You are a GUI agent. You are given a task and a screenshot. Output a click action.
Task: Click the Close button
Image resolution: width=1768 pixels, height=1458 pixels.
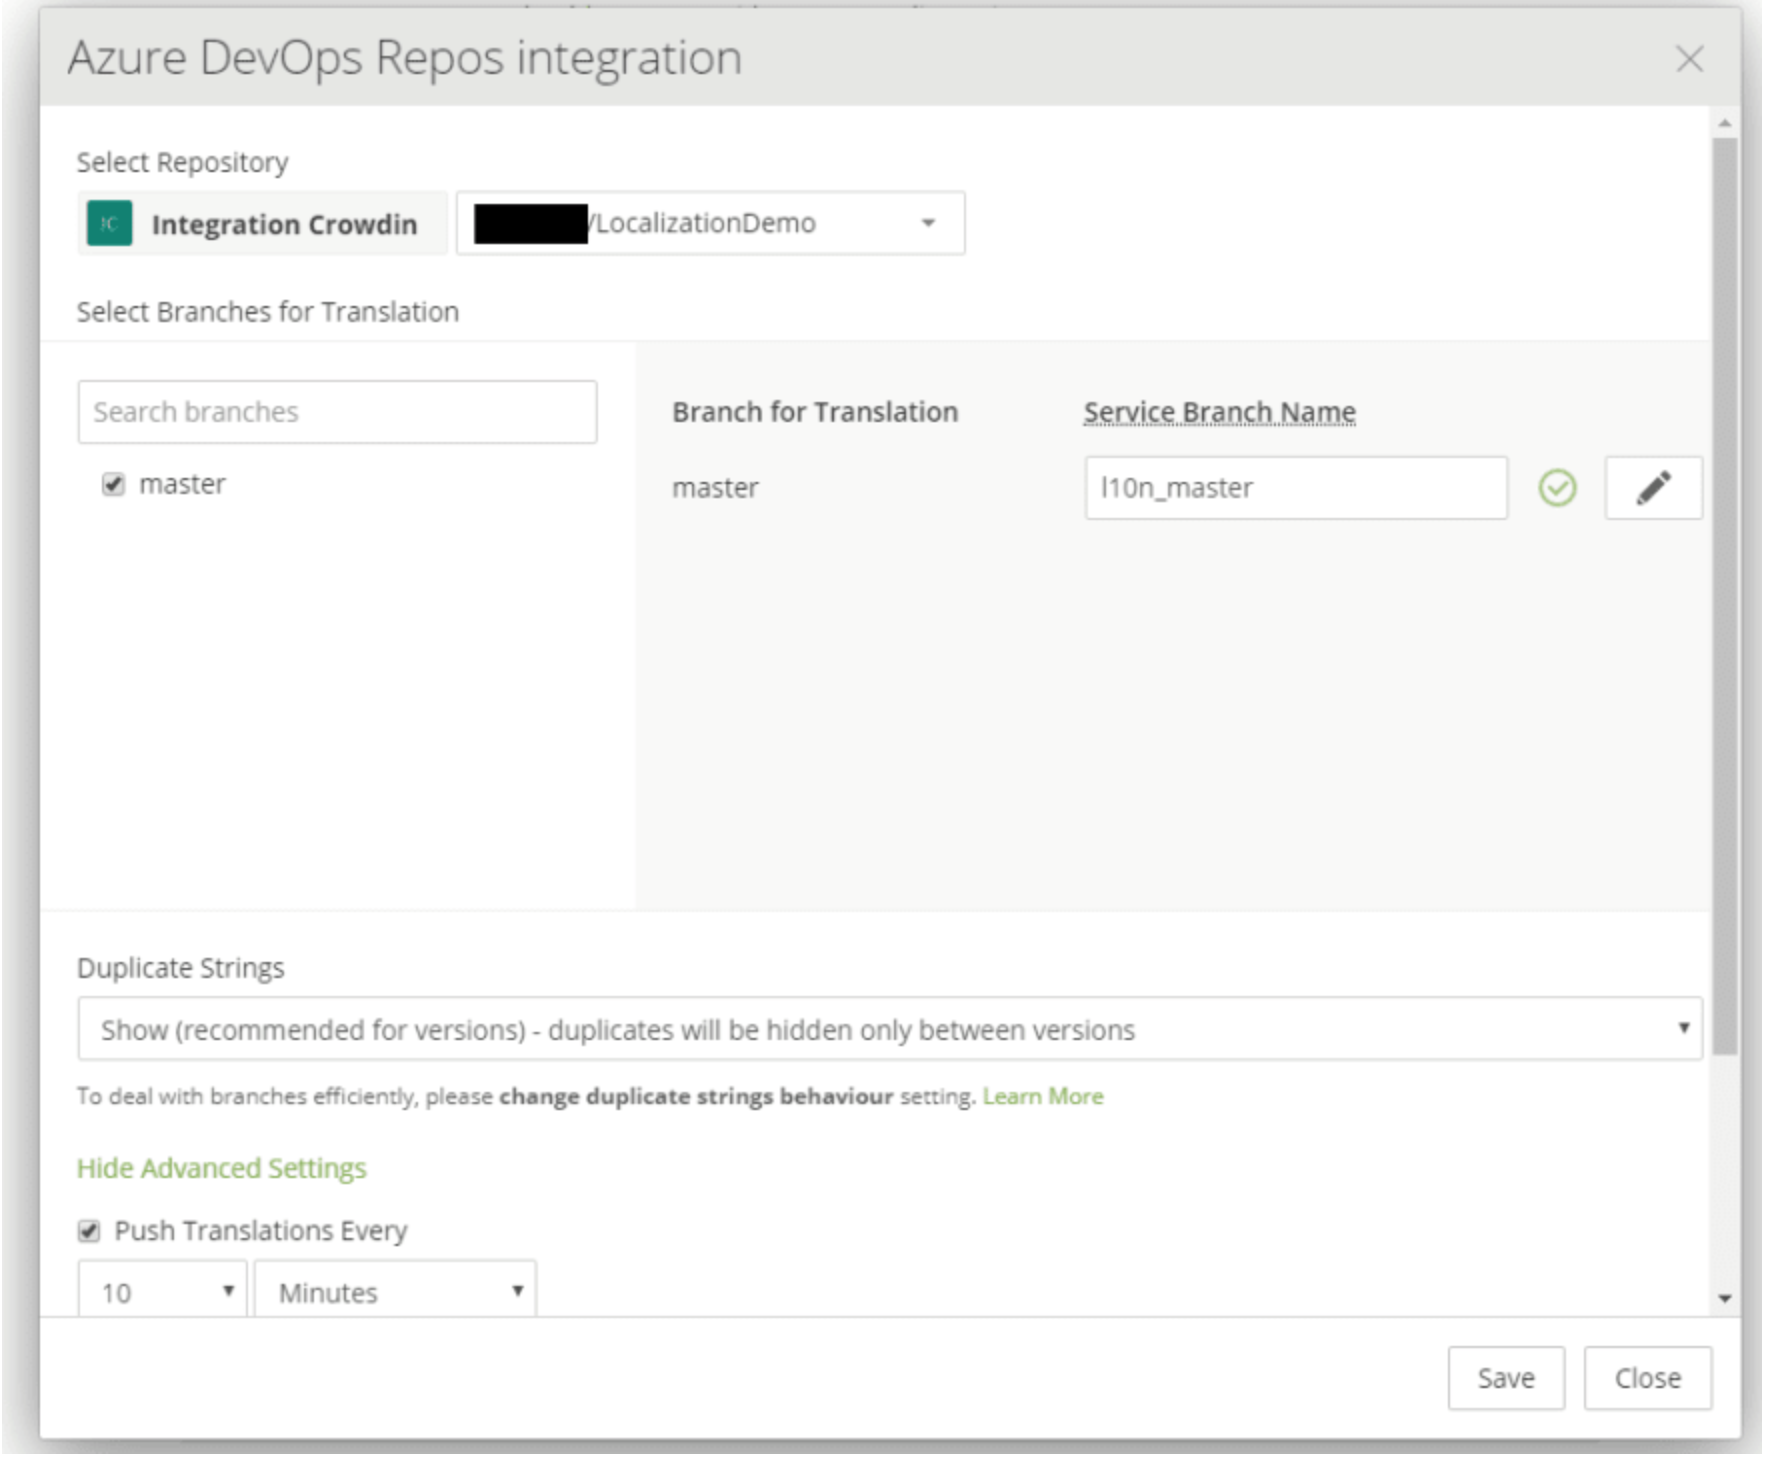pyautogui.click(x=1648, y=1378)
